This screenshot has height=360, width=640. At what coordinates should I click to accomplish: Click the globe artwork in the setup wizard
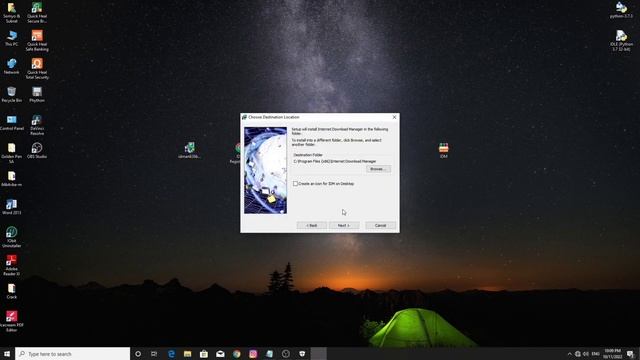[265, 170]
